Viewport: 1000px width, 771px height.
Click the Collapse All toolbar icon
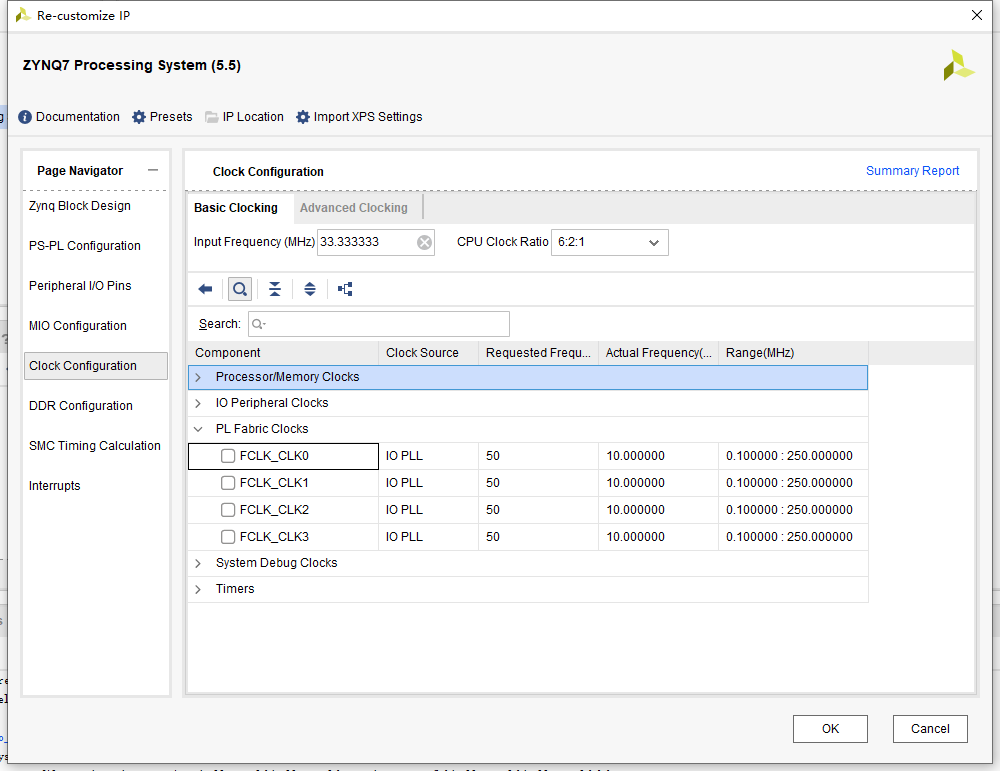(x=275, y=289)
